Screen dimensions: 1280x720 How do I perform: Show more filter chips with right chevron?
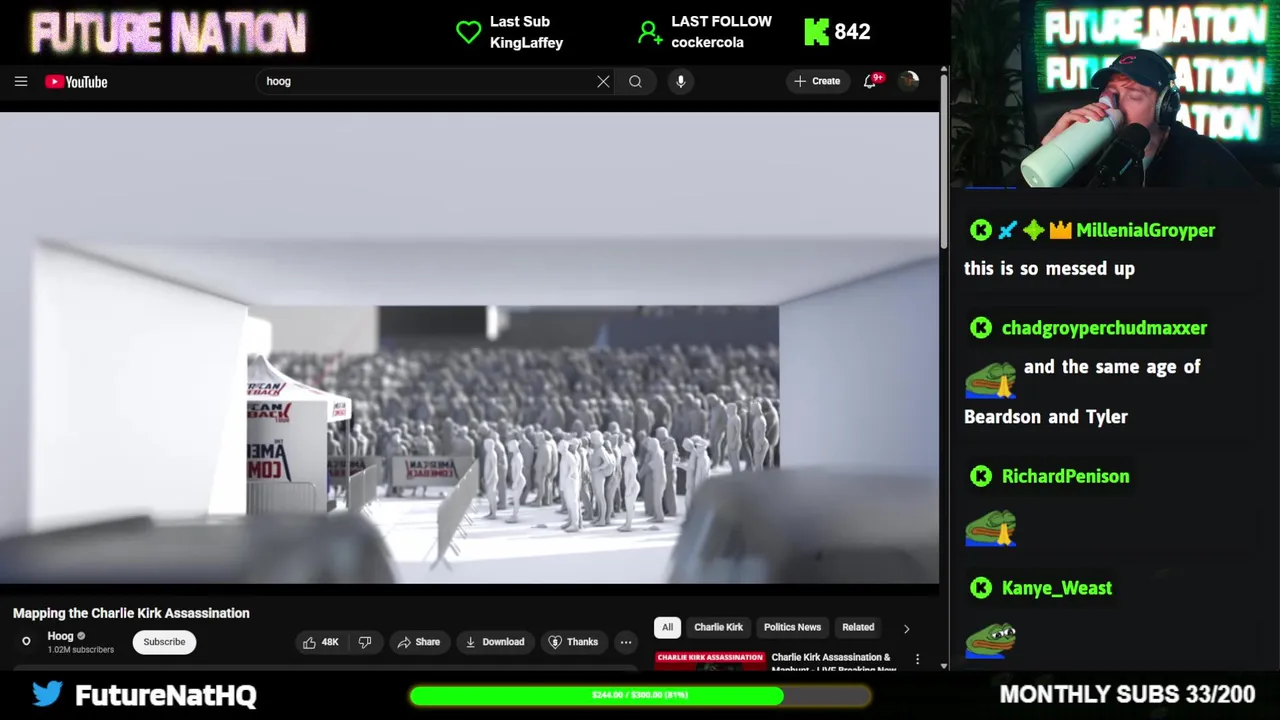pyautogui.click(x=906, y=628)
